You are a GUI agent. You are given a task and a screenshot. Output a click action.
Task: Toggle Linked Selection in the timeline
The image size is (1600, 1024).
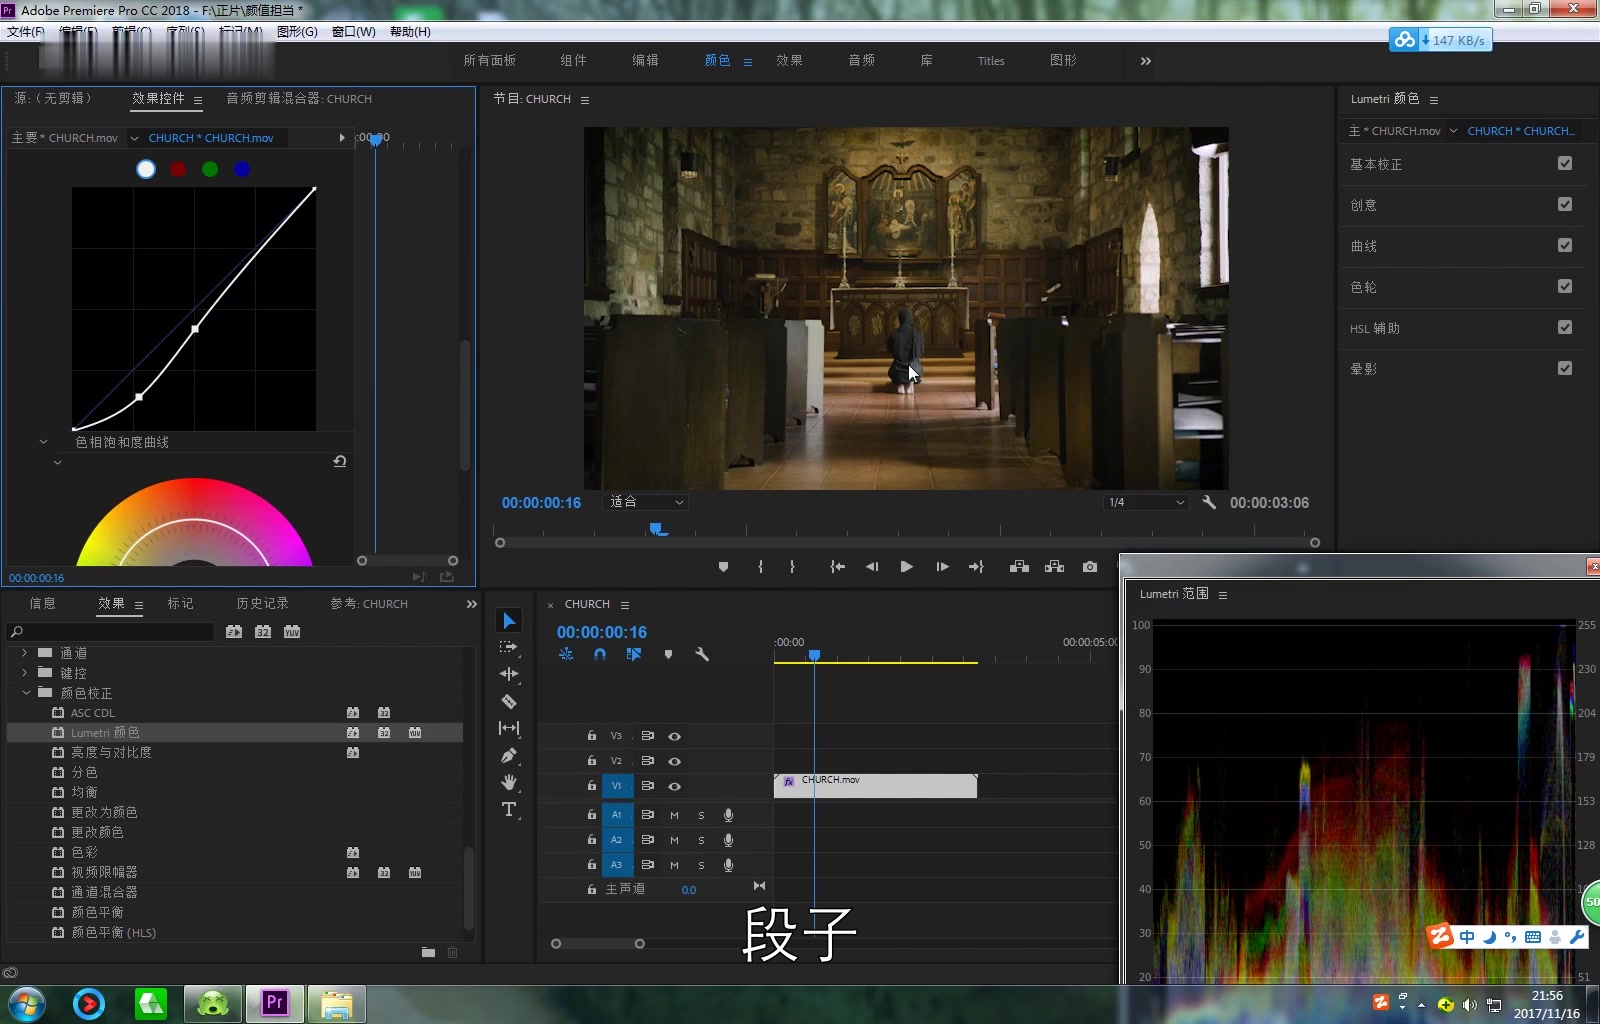coord(634,654)
